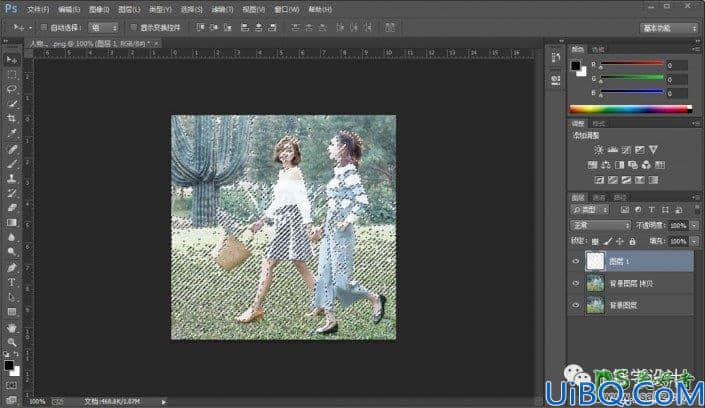The image size is (705, 408).
Task: Select the Spot Healing Brush tool
Action: coord(12,149)
